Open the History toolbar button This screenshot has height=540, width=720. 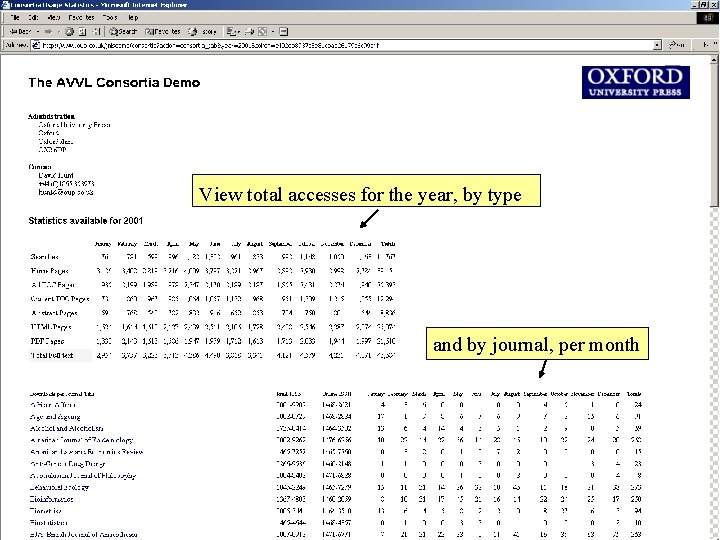pos(202,32)
